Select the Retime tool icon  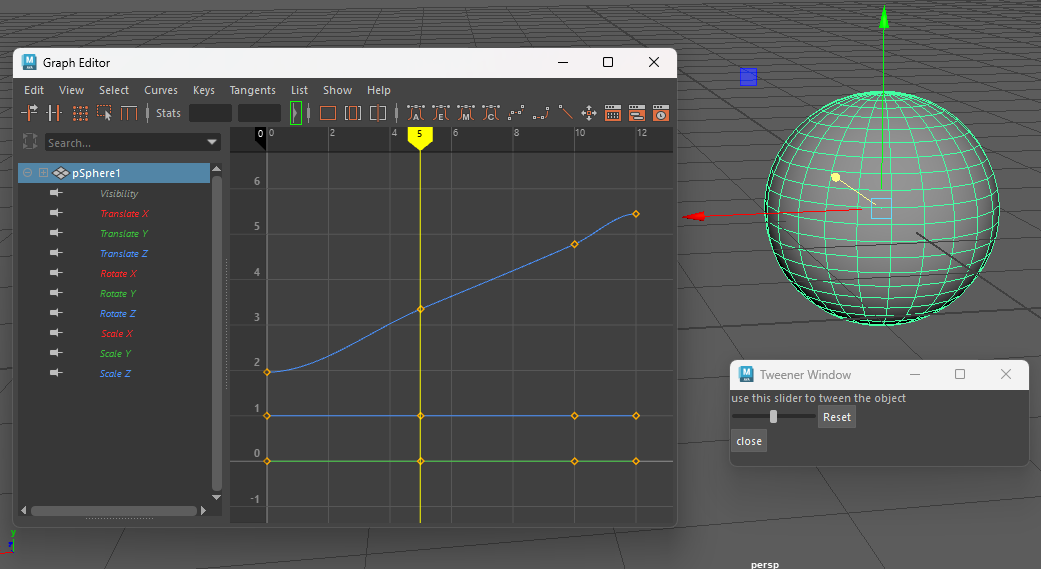tap(128, 113)
